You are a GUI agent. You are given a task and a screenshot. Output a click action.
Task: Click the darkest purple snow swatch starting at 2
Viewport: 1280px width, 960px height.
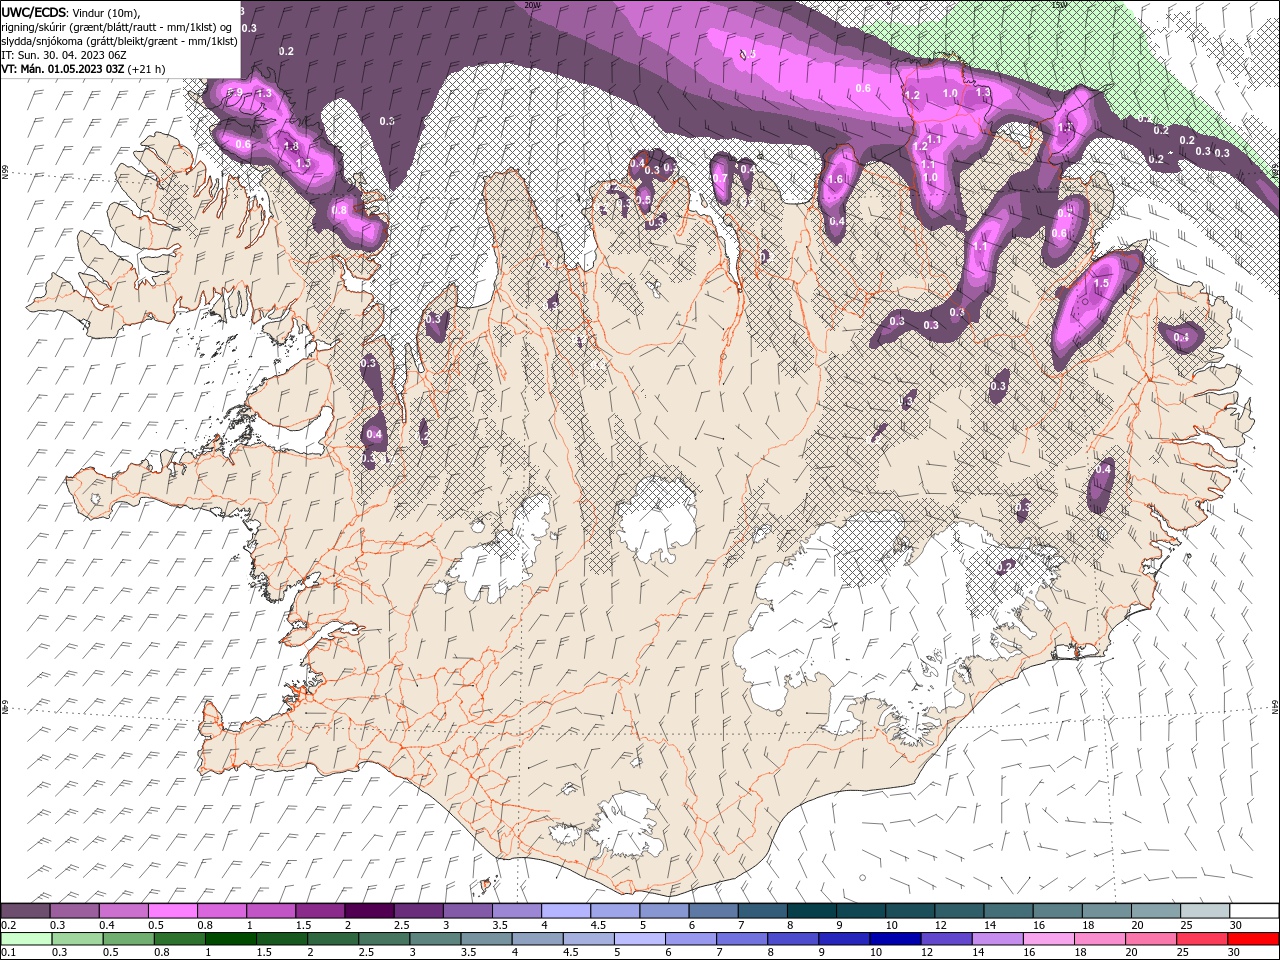(x=369, y=911)
